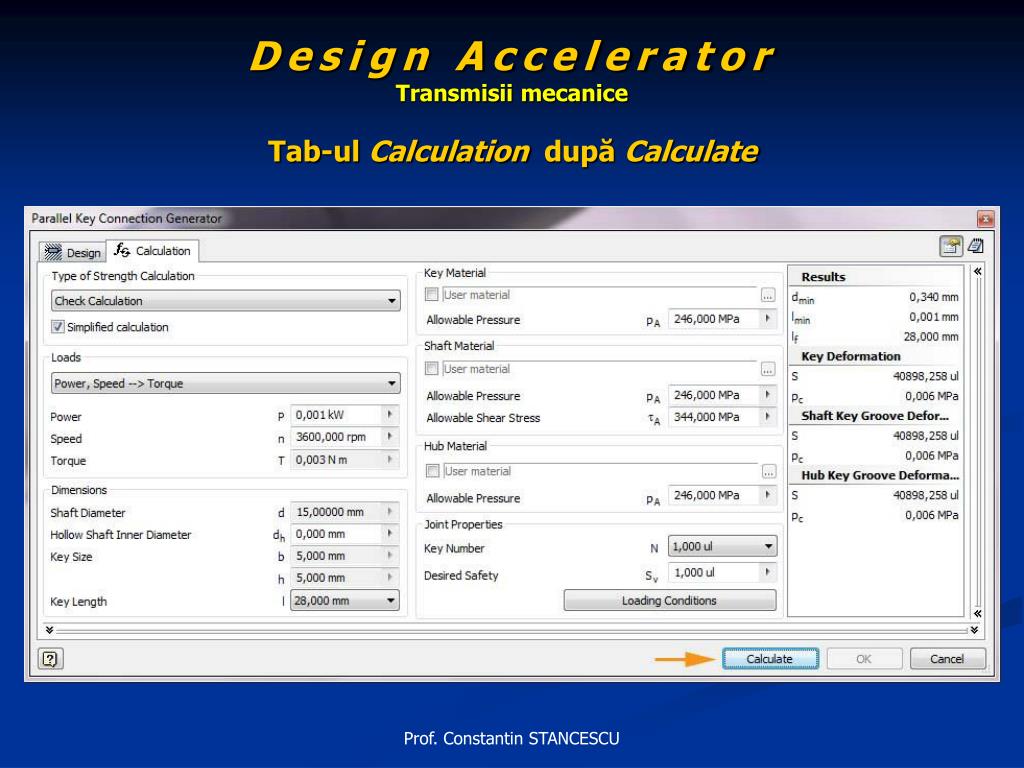This screenshot has width=1024, height=768.
Task: Click the results report icon top right
Action: [x=976, y=246]
